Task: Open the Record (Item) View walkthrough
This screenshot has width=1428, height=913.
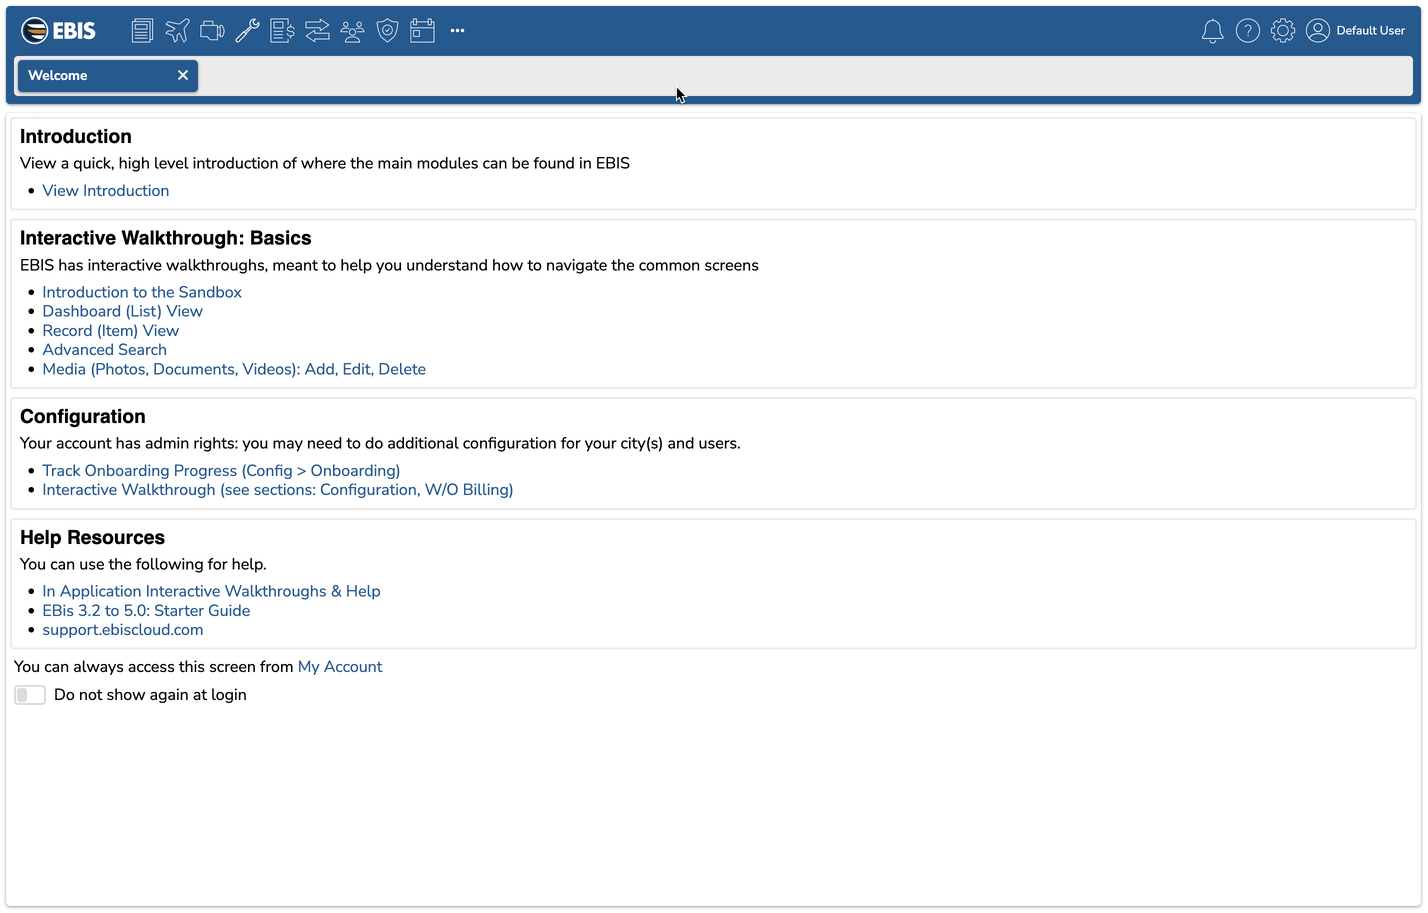Action: coord(110,331)
